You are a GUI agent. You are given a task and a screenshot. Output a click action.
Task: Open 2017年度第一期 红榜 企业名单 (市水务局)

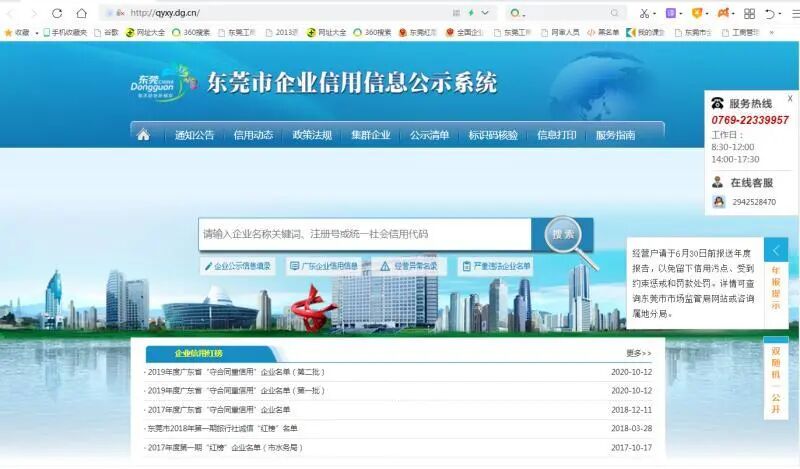pyautogui.click(x=225, y=448)
